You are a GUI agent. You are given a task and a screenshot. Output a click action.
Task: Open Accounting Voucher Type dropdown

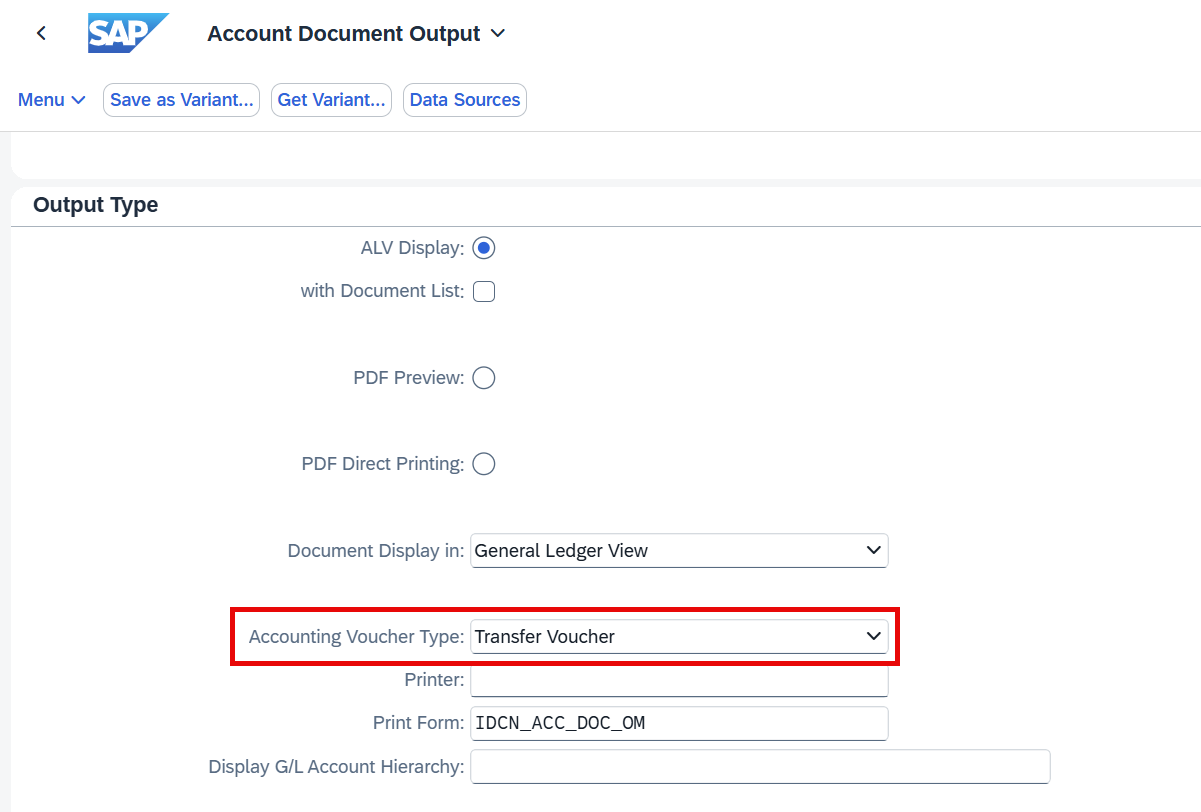pos(679,637)
